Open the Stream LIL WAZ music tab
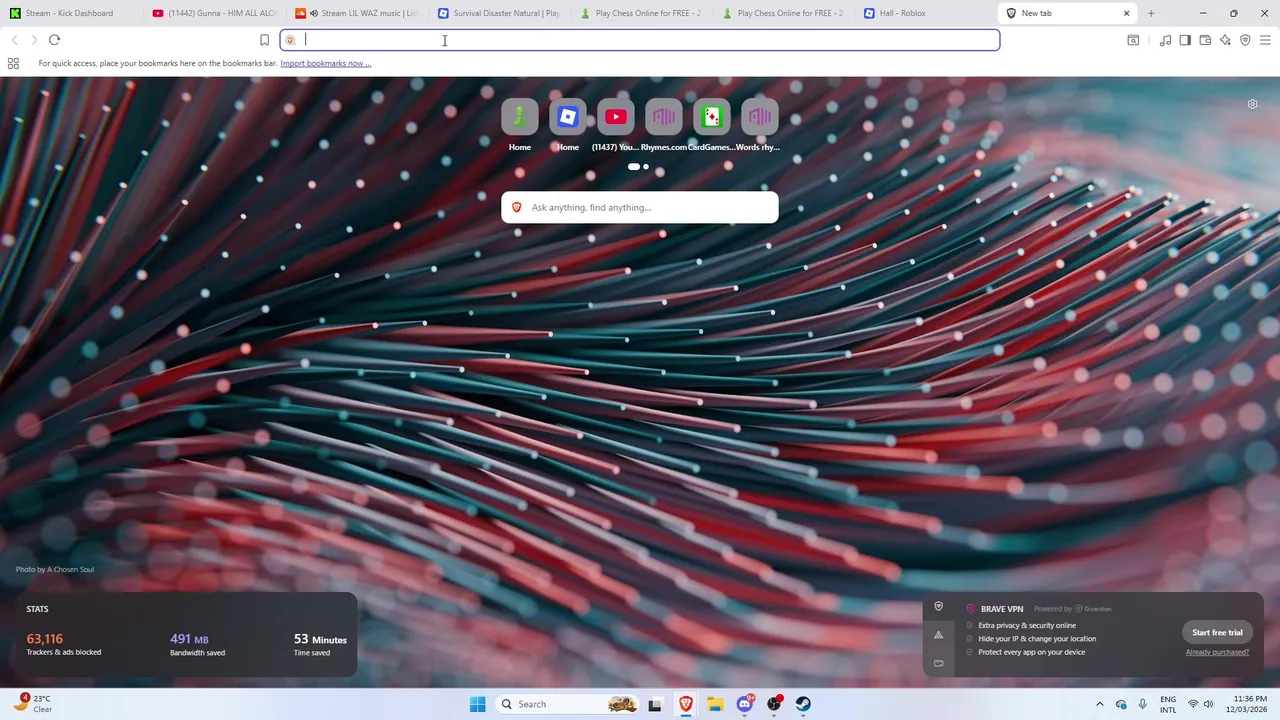 (x=356, y=13)
